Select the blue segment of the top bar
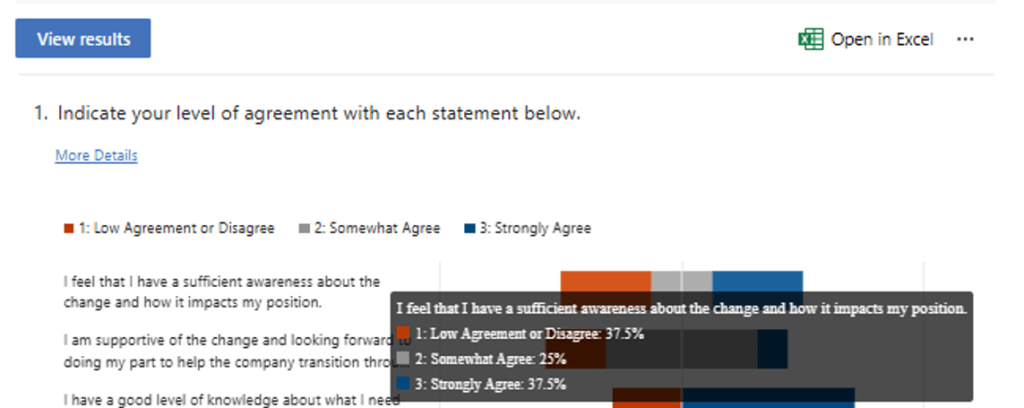Viewport: 1024px width, 408px height. pos(757,281)
